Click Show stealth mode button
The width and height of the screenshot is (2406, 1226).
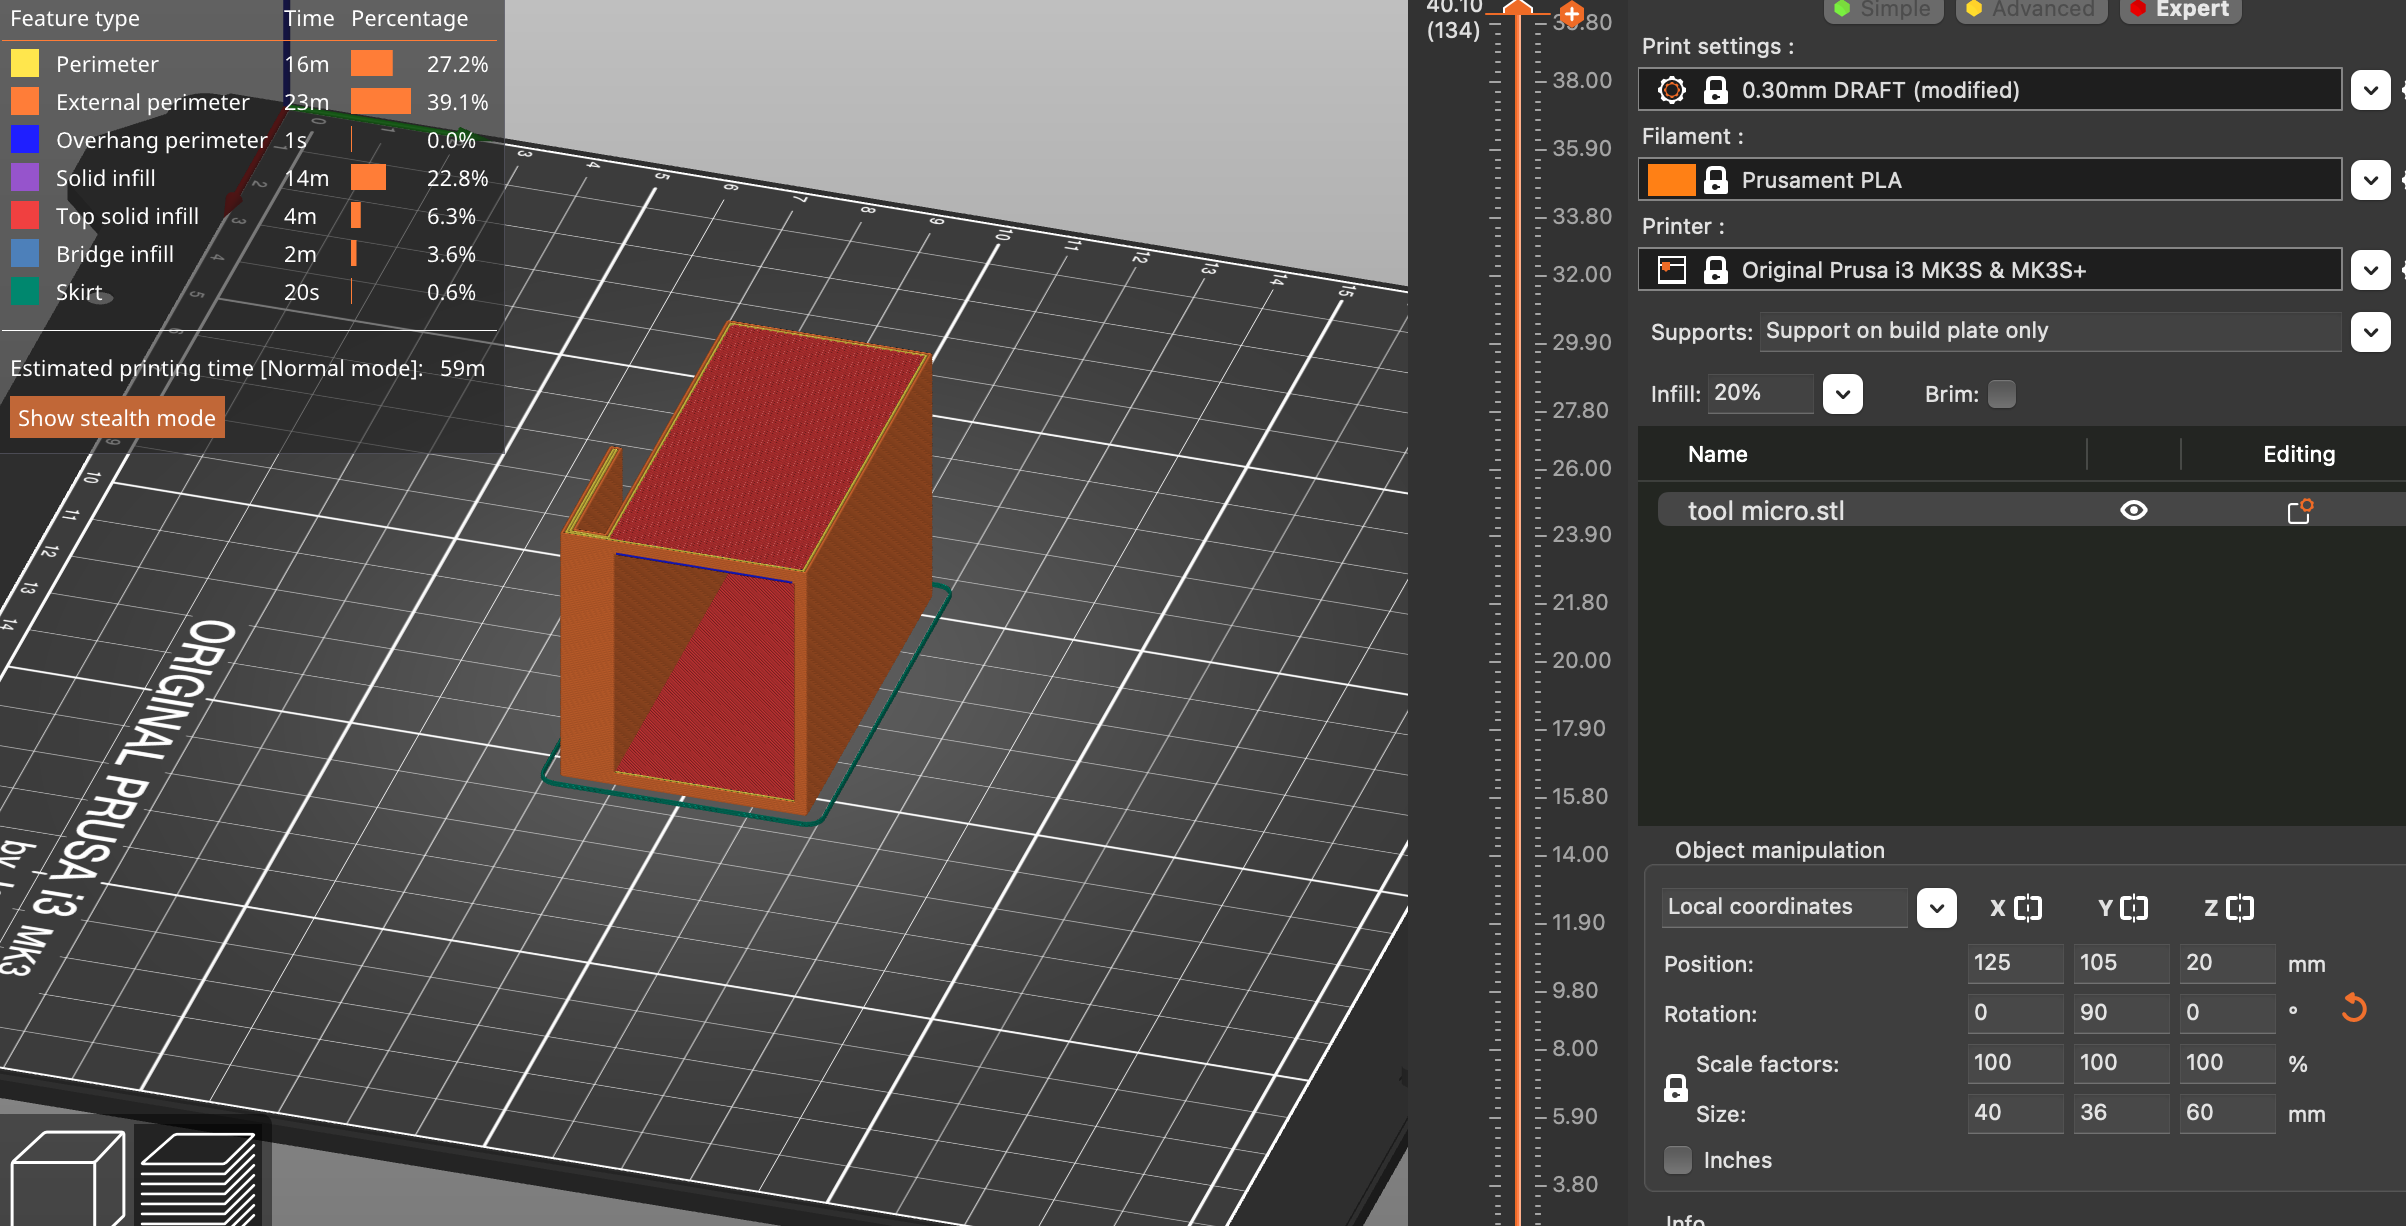pyautogui.click(x=117, y=418)
